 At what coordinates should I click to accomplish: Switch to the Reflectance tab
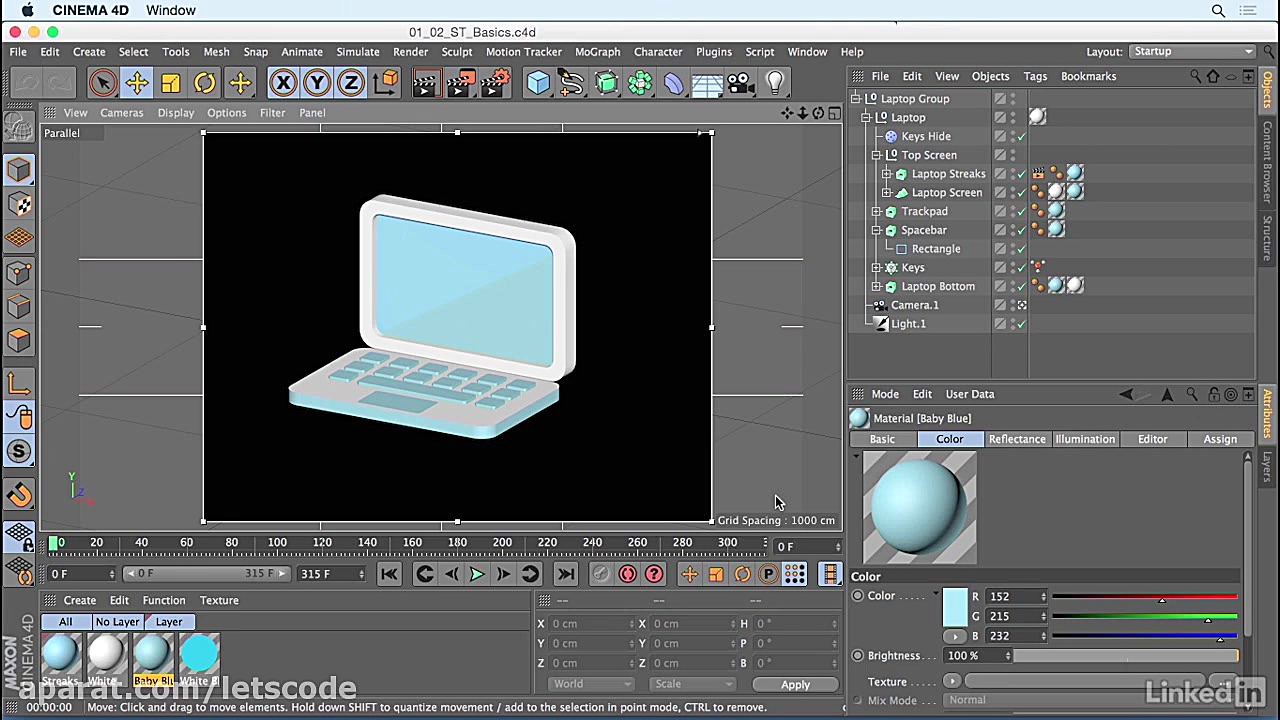click(1016, 439)
